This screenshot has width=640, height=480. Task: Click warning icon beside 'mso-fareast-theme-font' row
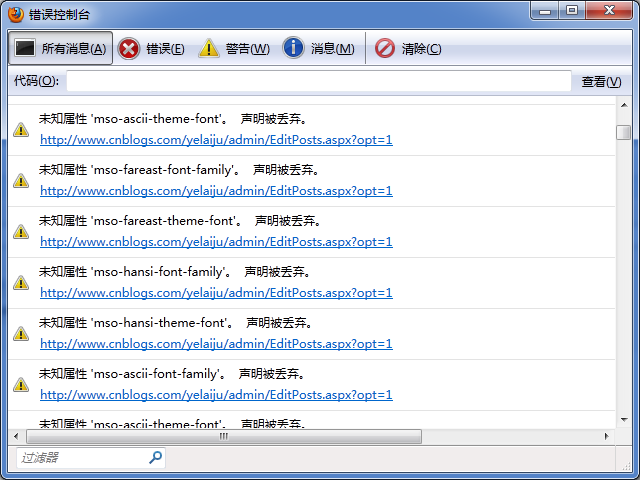click(x=21, y=232)
